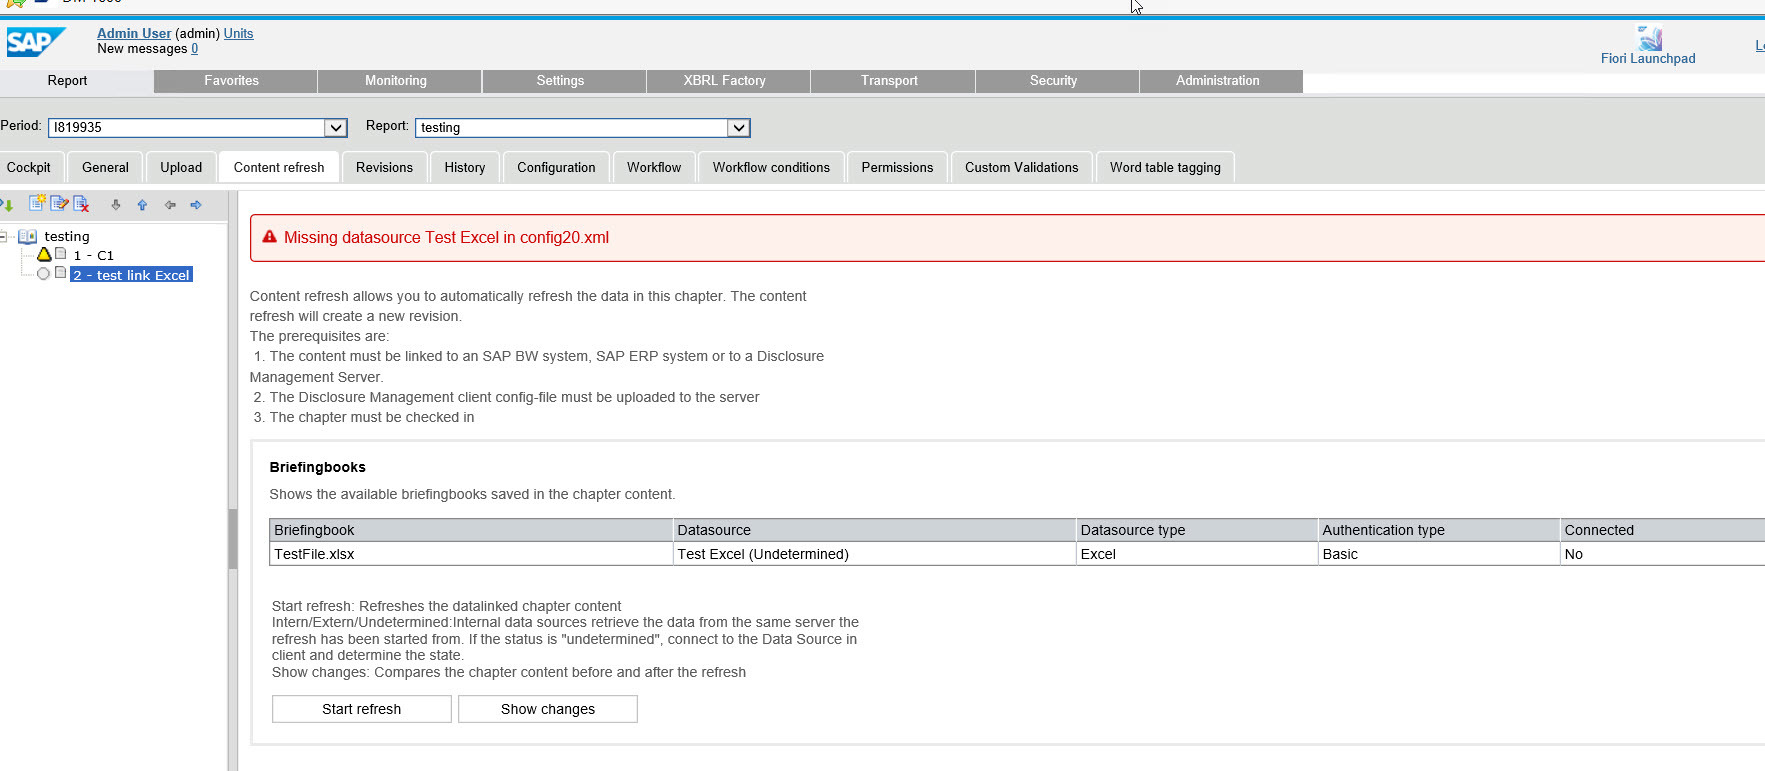Screen dimensions: 1765x771
Task: Open the Units link
Action: pyautogui.click(x=238, y=33)
